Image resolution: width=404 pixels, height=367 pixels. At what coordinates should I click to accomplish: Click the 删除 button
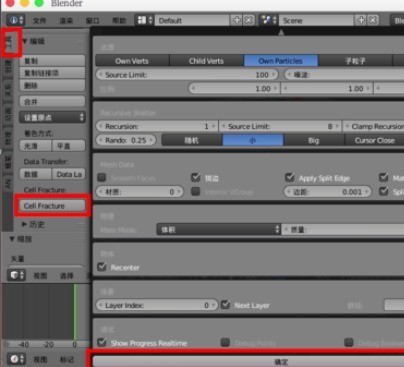[52, 85]
